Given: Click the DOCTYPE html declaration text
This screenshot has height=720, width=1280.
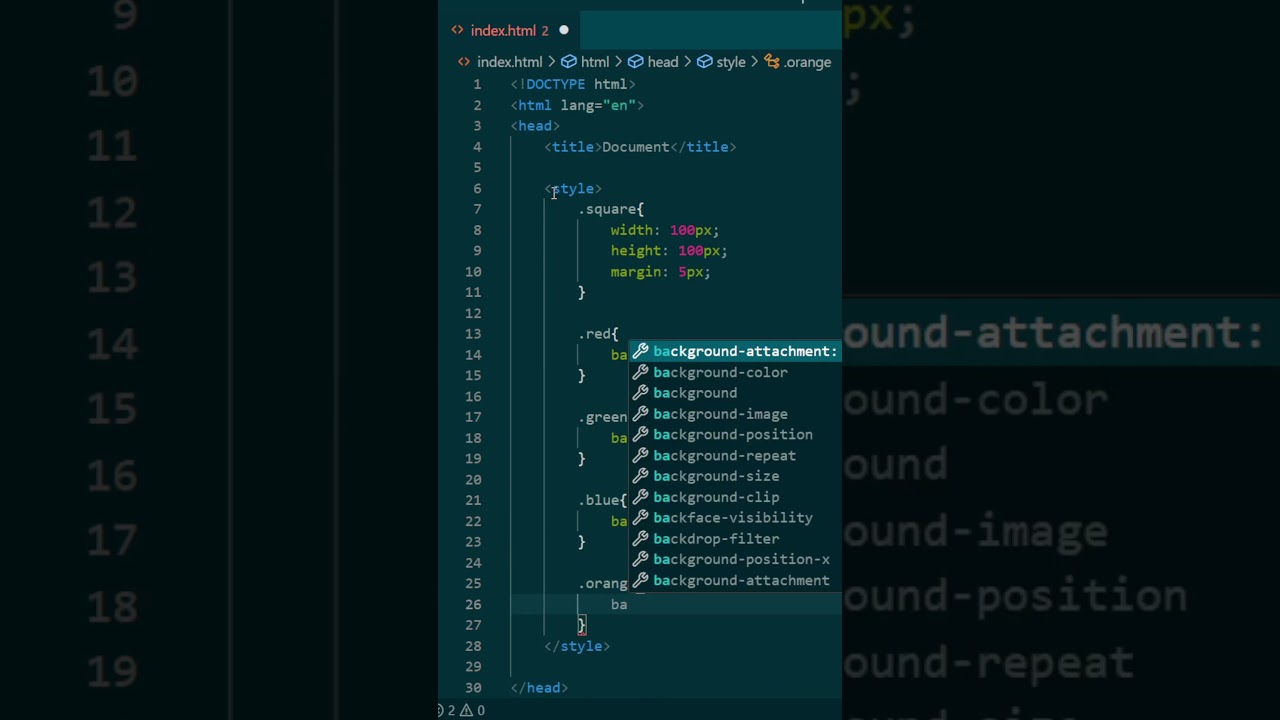Looking at the screenshot, I should [x=573, y=84].
